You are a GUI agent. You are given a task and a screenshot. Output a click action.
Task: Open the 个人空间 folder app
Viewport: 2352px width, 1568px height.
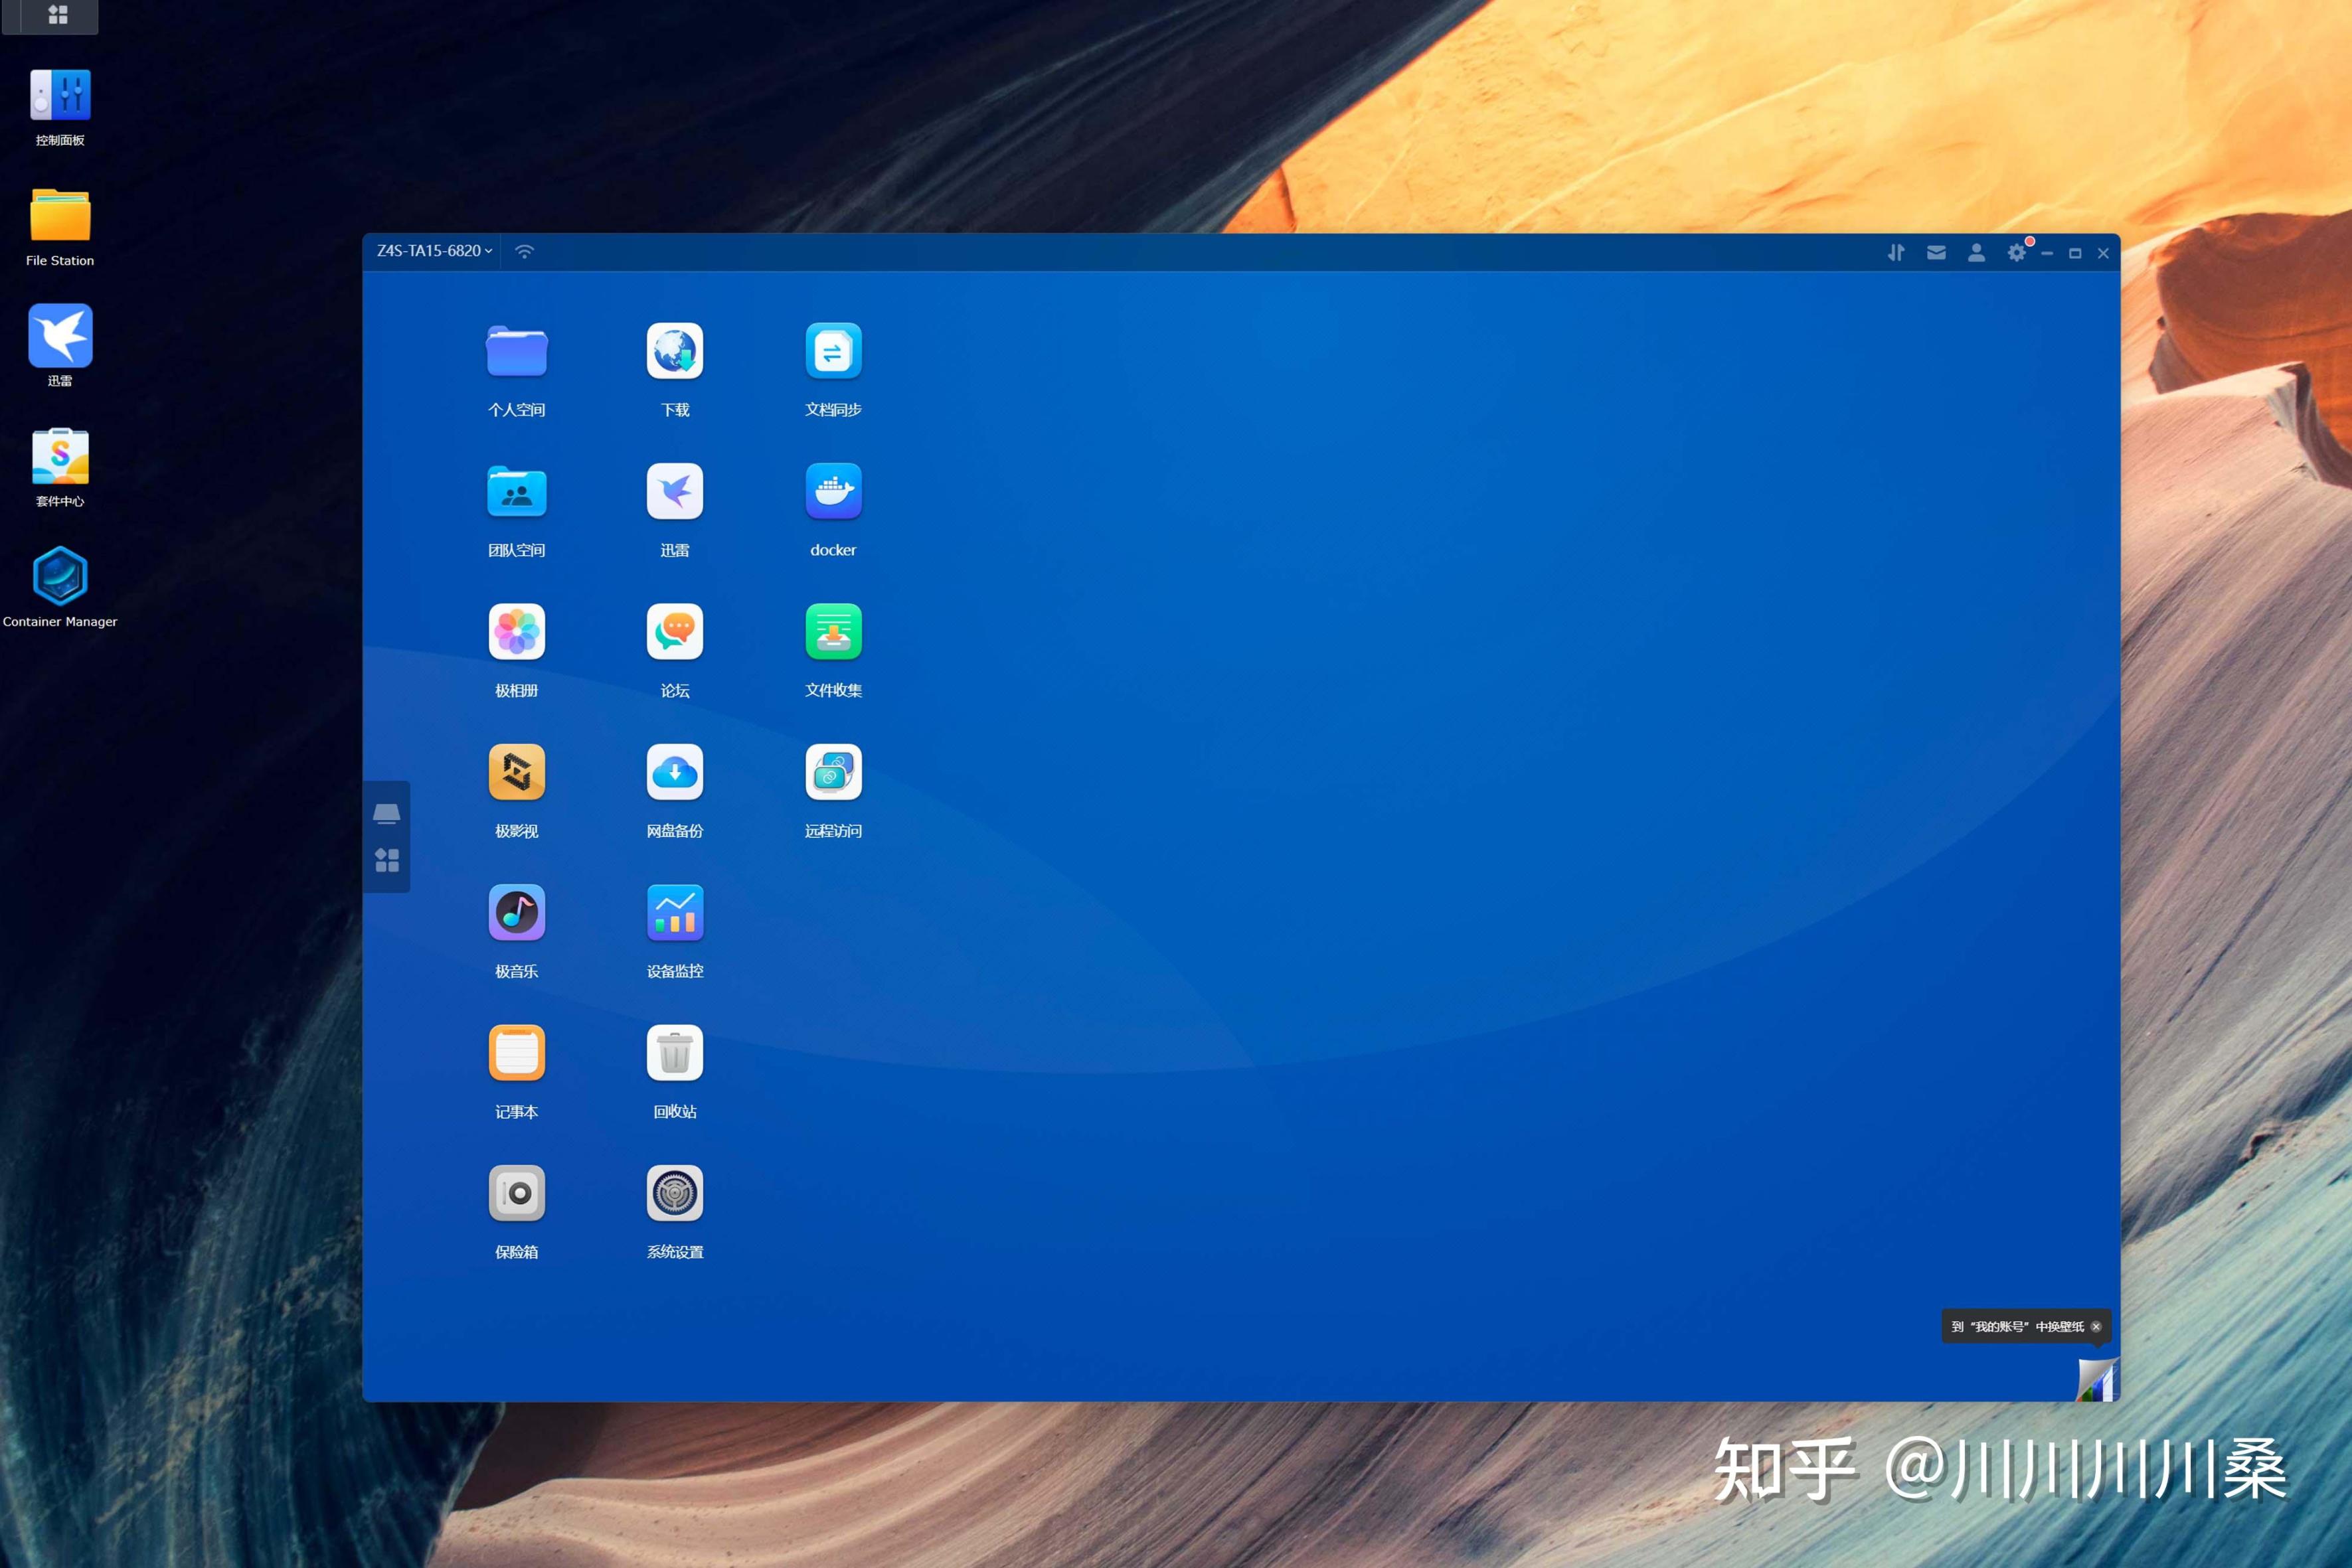[516, 351]
